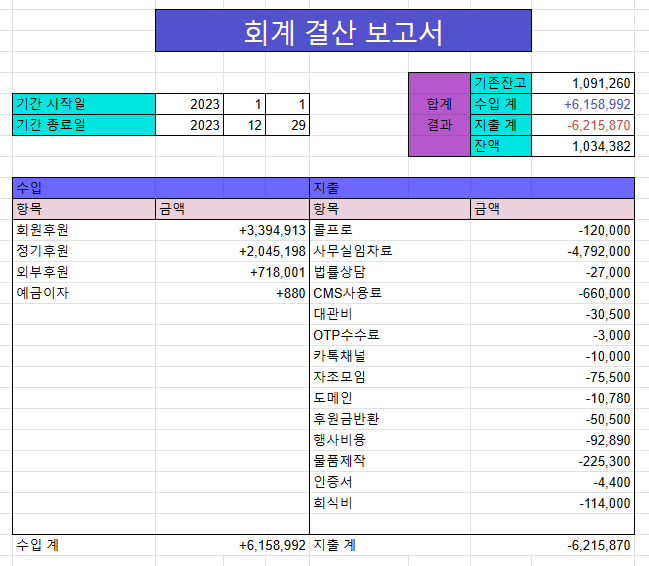Select the amount -10,780
Image resolution: width=649 pixels, height=566 pixels.
pyautogui.click(x=552, y=398)
